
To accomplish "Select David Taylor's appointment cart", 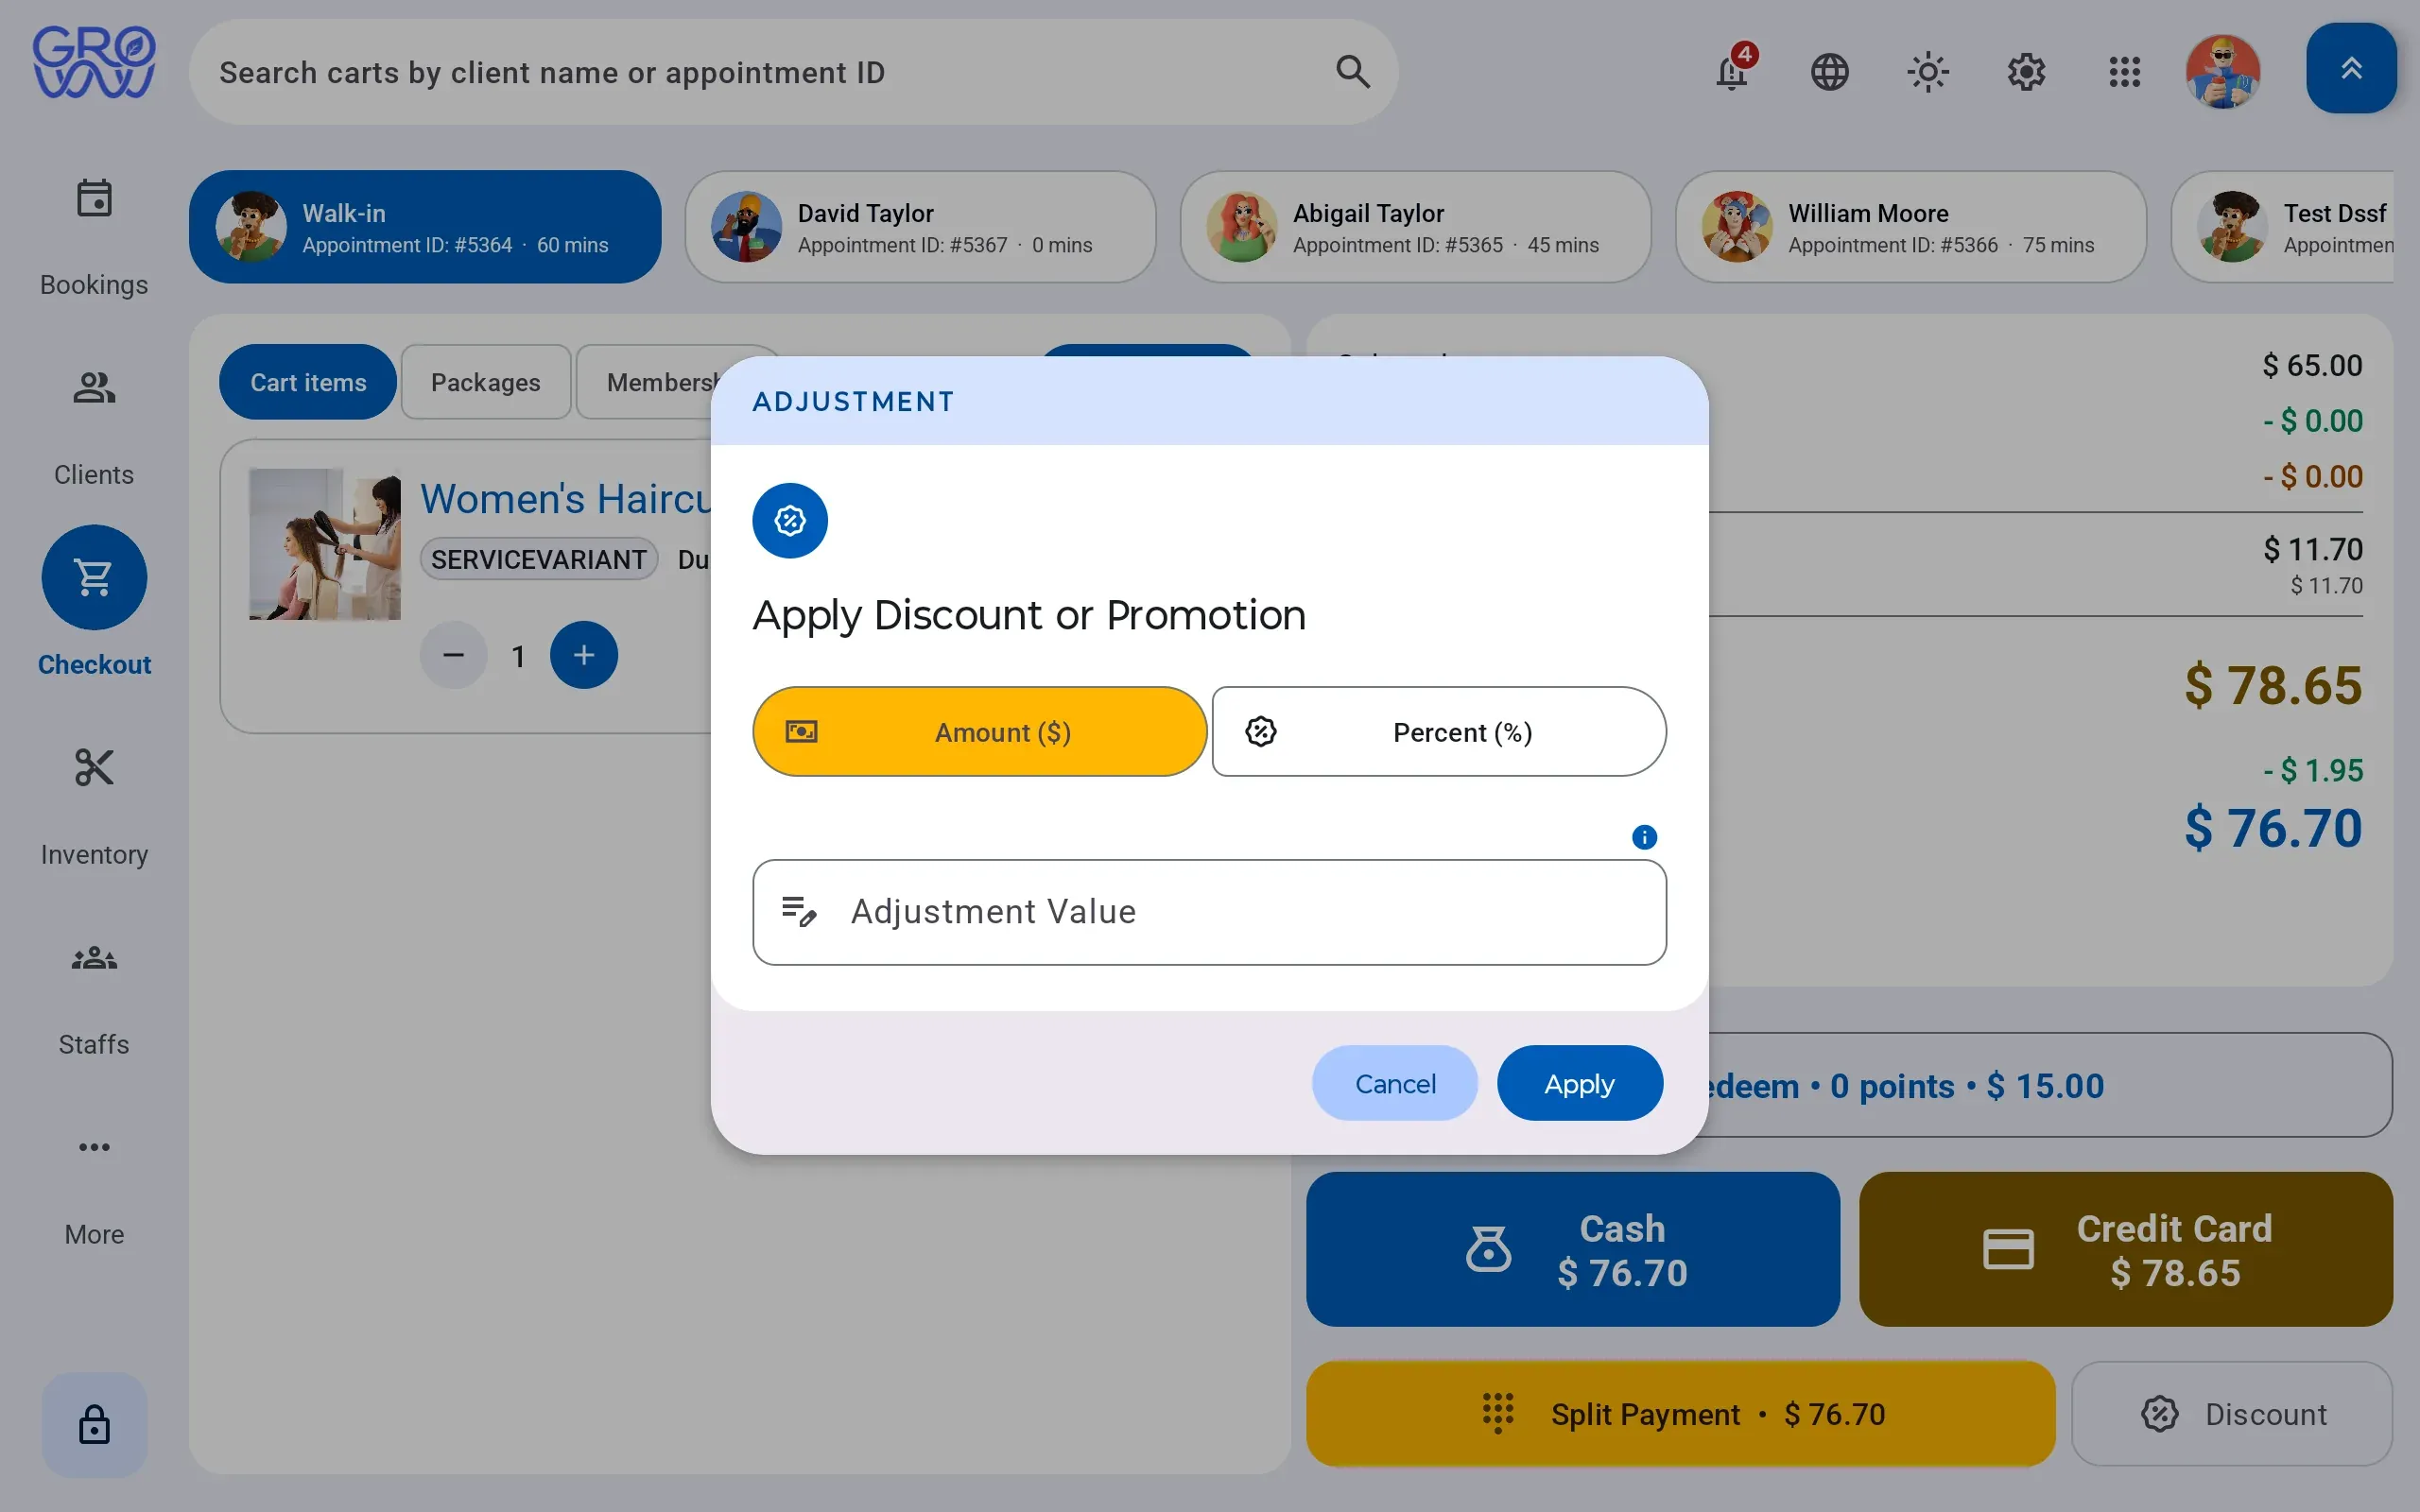I will pos(920,227).
